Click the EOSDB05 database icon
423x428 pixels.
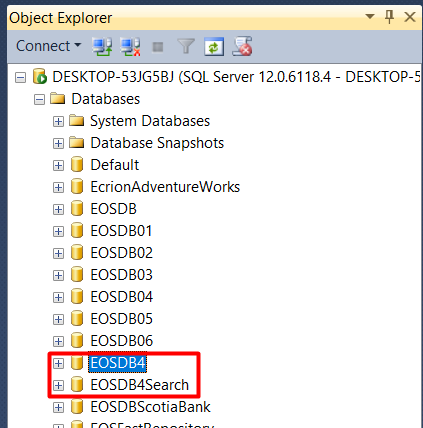pyautogui.click(x=77, y=319)
